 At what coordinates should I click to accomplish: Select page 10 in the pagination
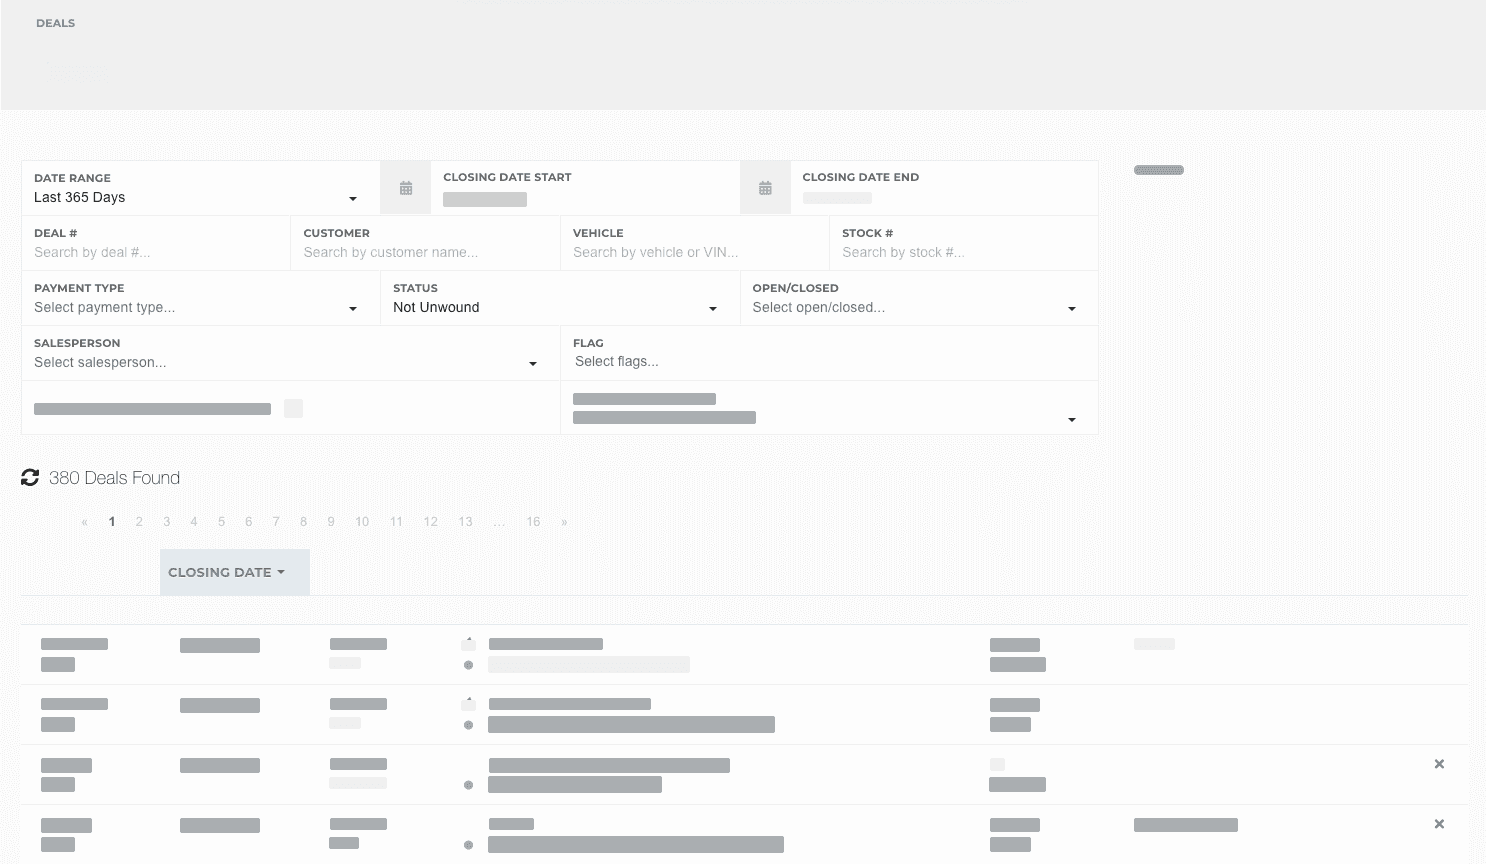(362, 522)
